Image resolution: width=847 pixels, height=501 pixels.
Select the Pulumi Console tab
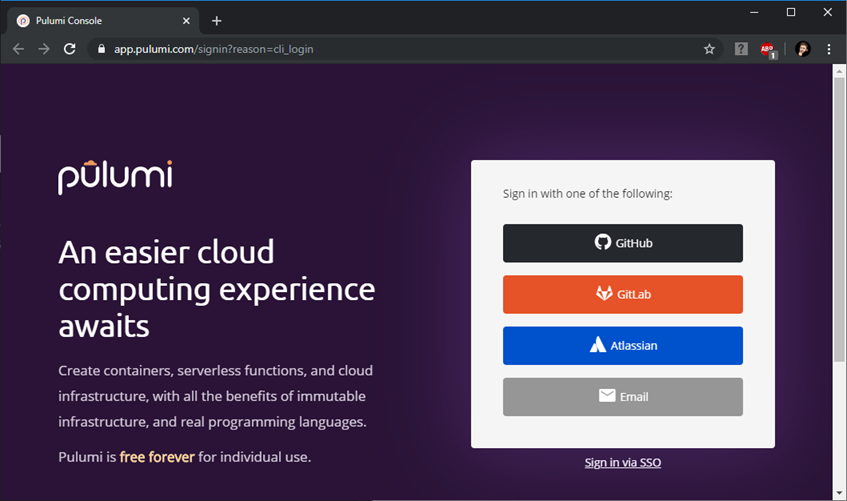[x=104, y=21]
